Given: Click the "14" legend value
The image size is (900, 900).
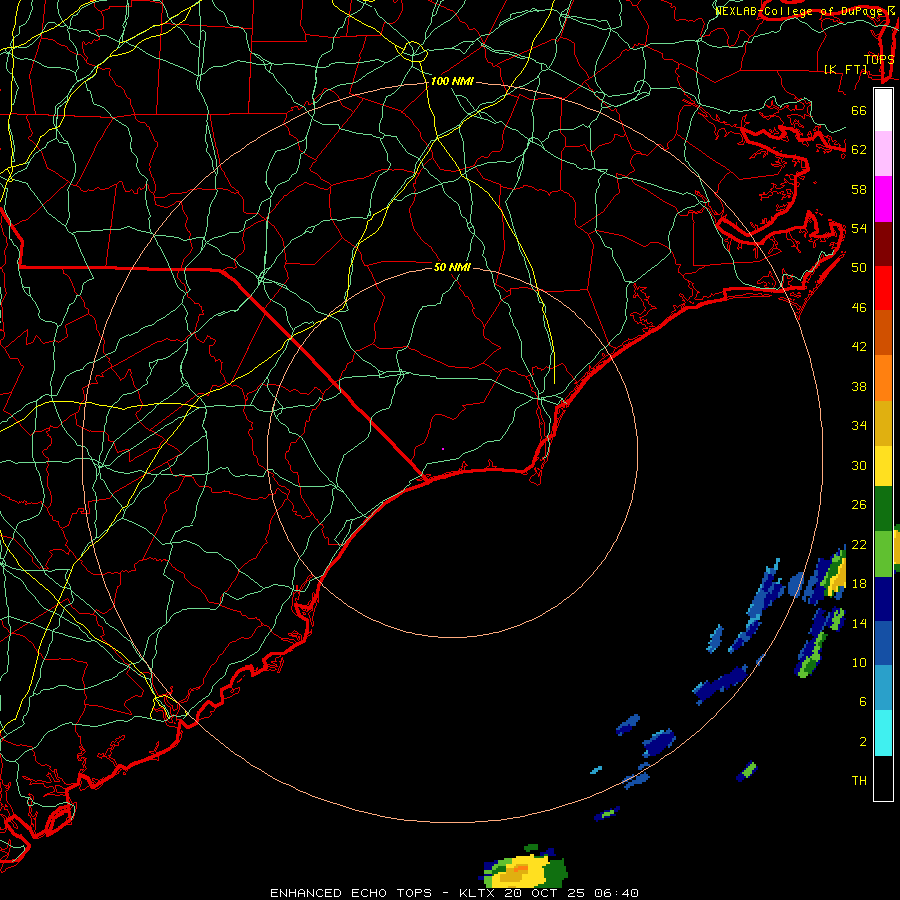Looking at the screenshot, I should pos(859,623).
